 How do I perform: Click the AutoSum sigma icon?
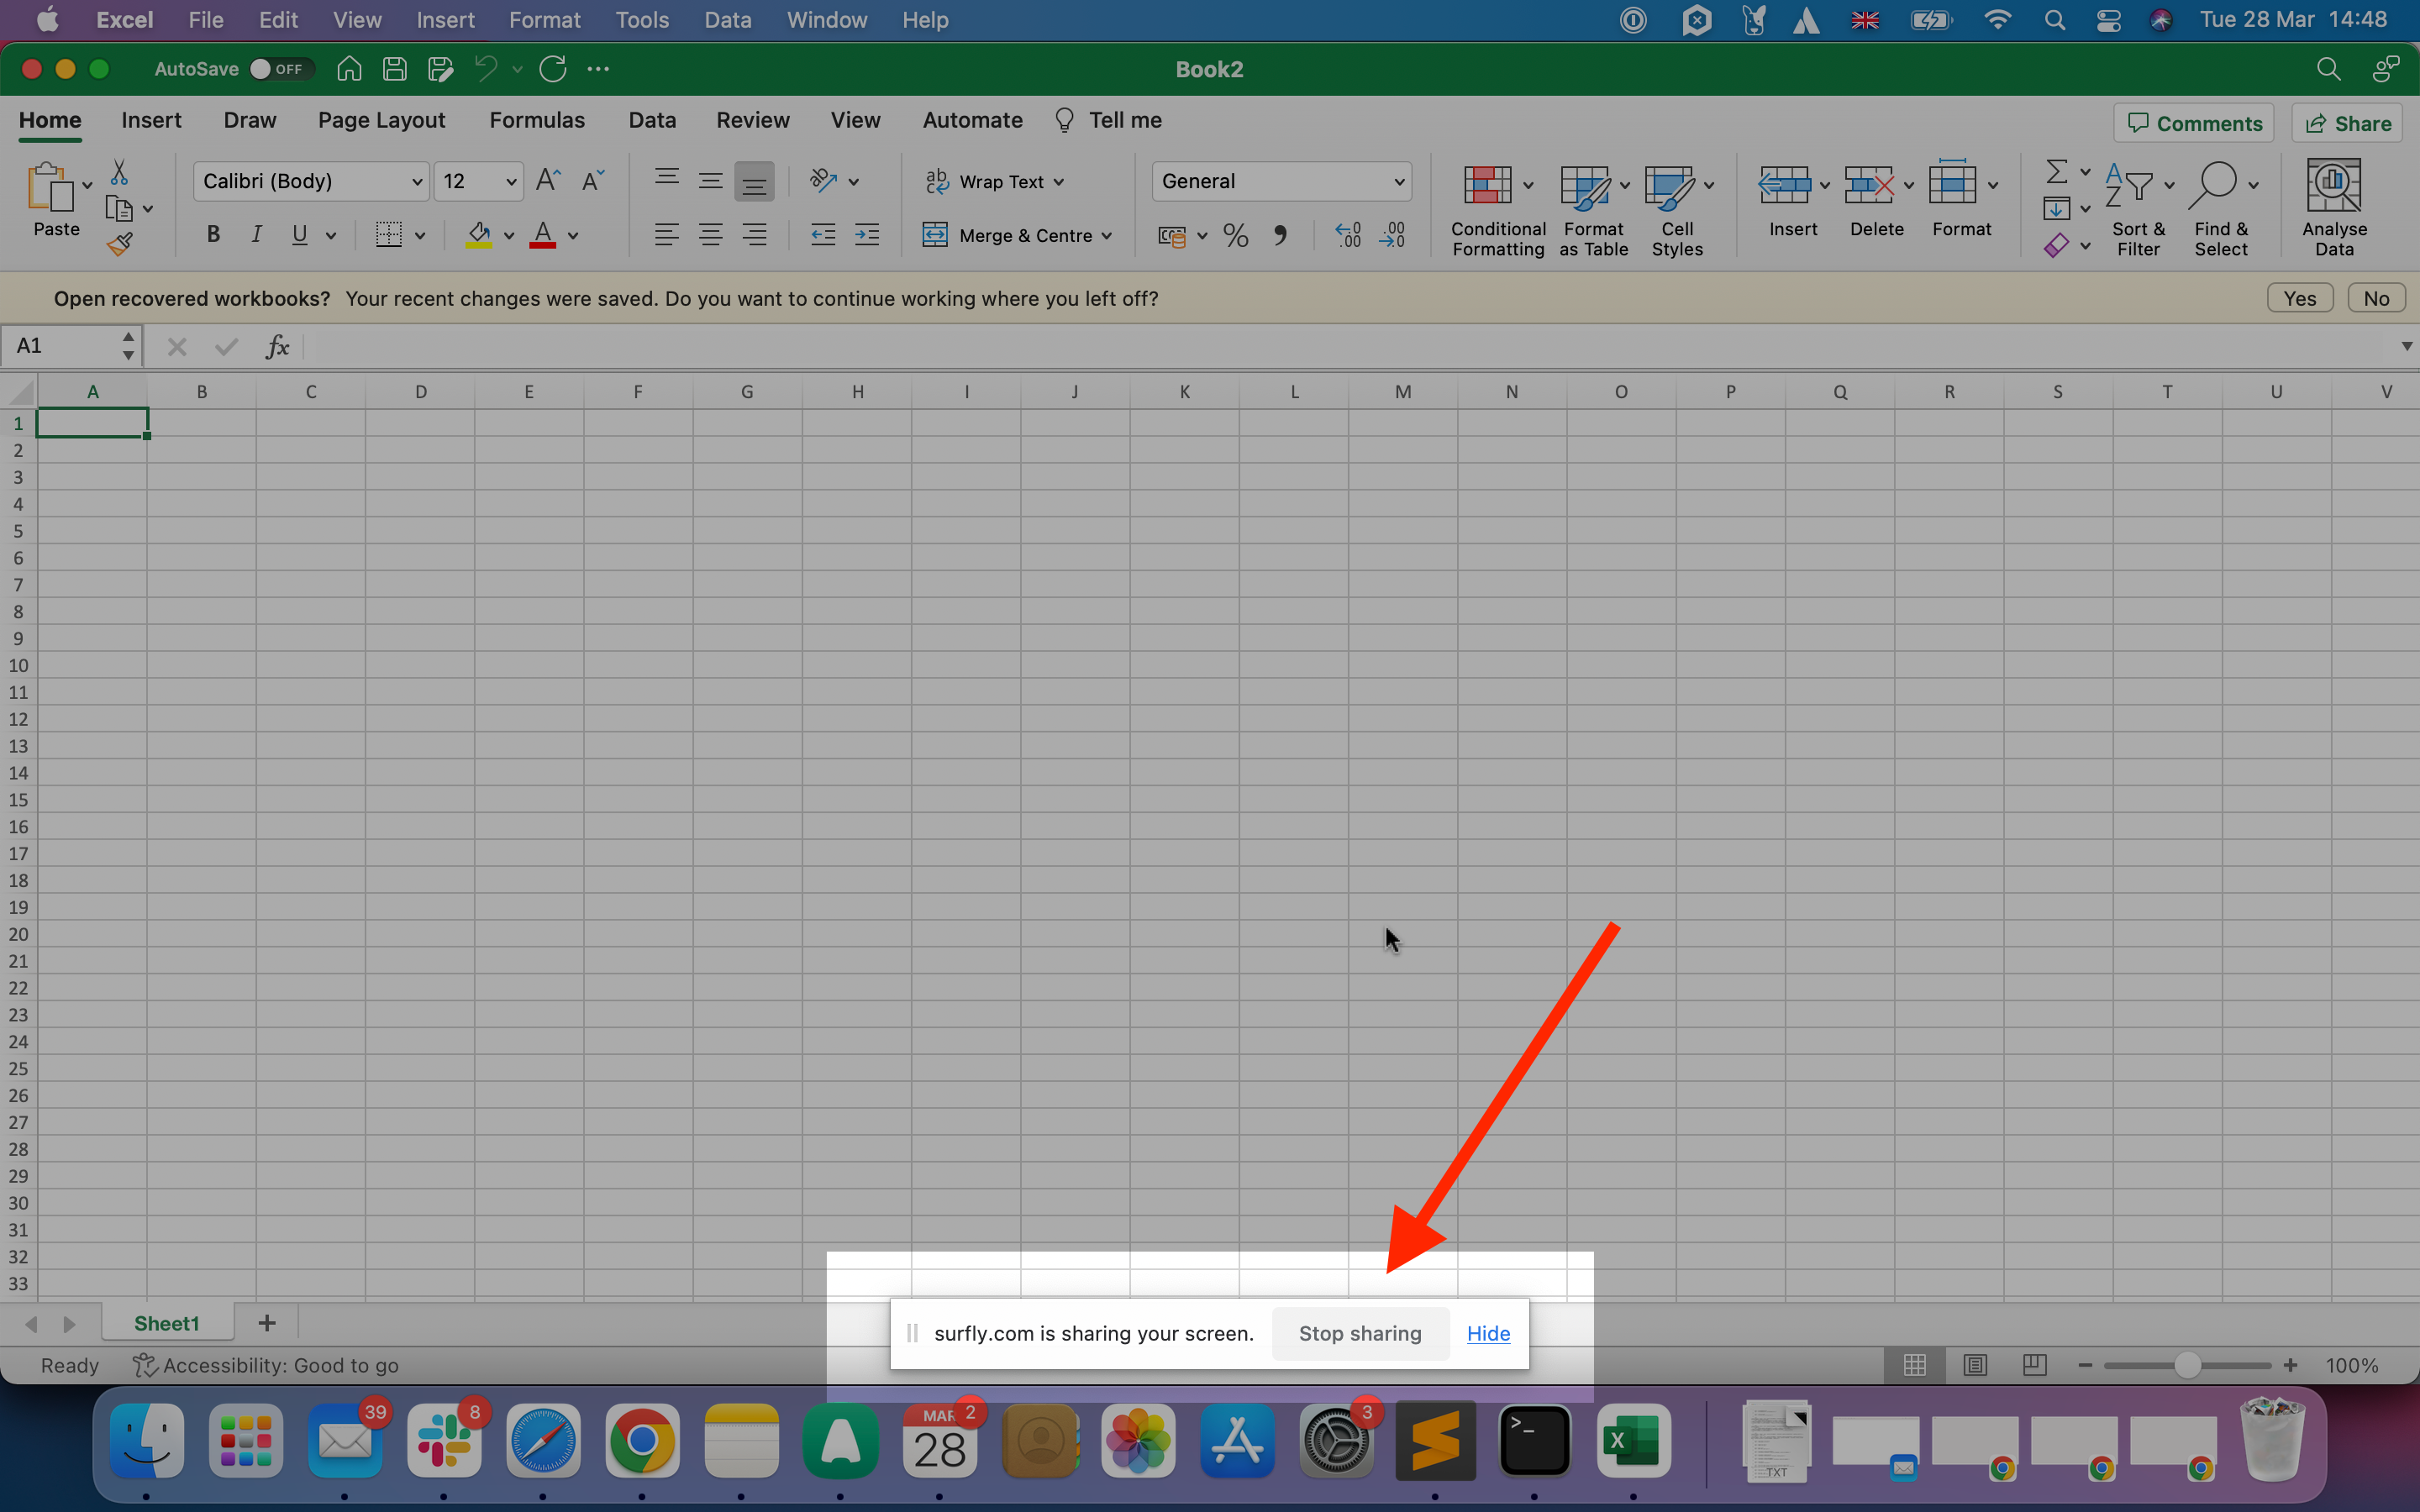click(x=2056, y=172)
